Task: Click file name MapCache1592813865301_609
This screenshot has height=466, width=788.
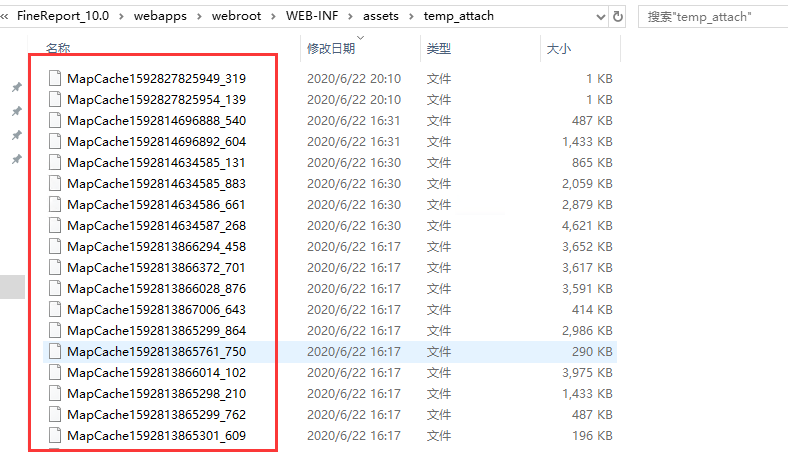Action: pos(156,435)
